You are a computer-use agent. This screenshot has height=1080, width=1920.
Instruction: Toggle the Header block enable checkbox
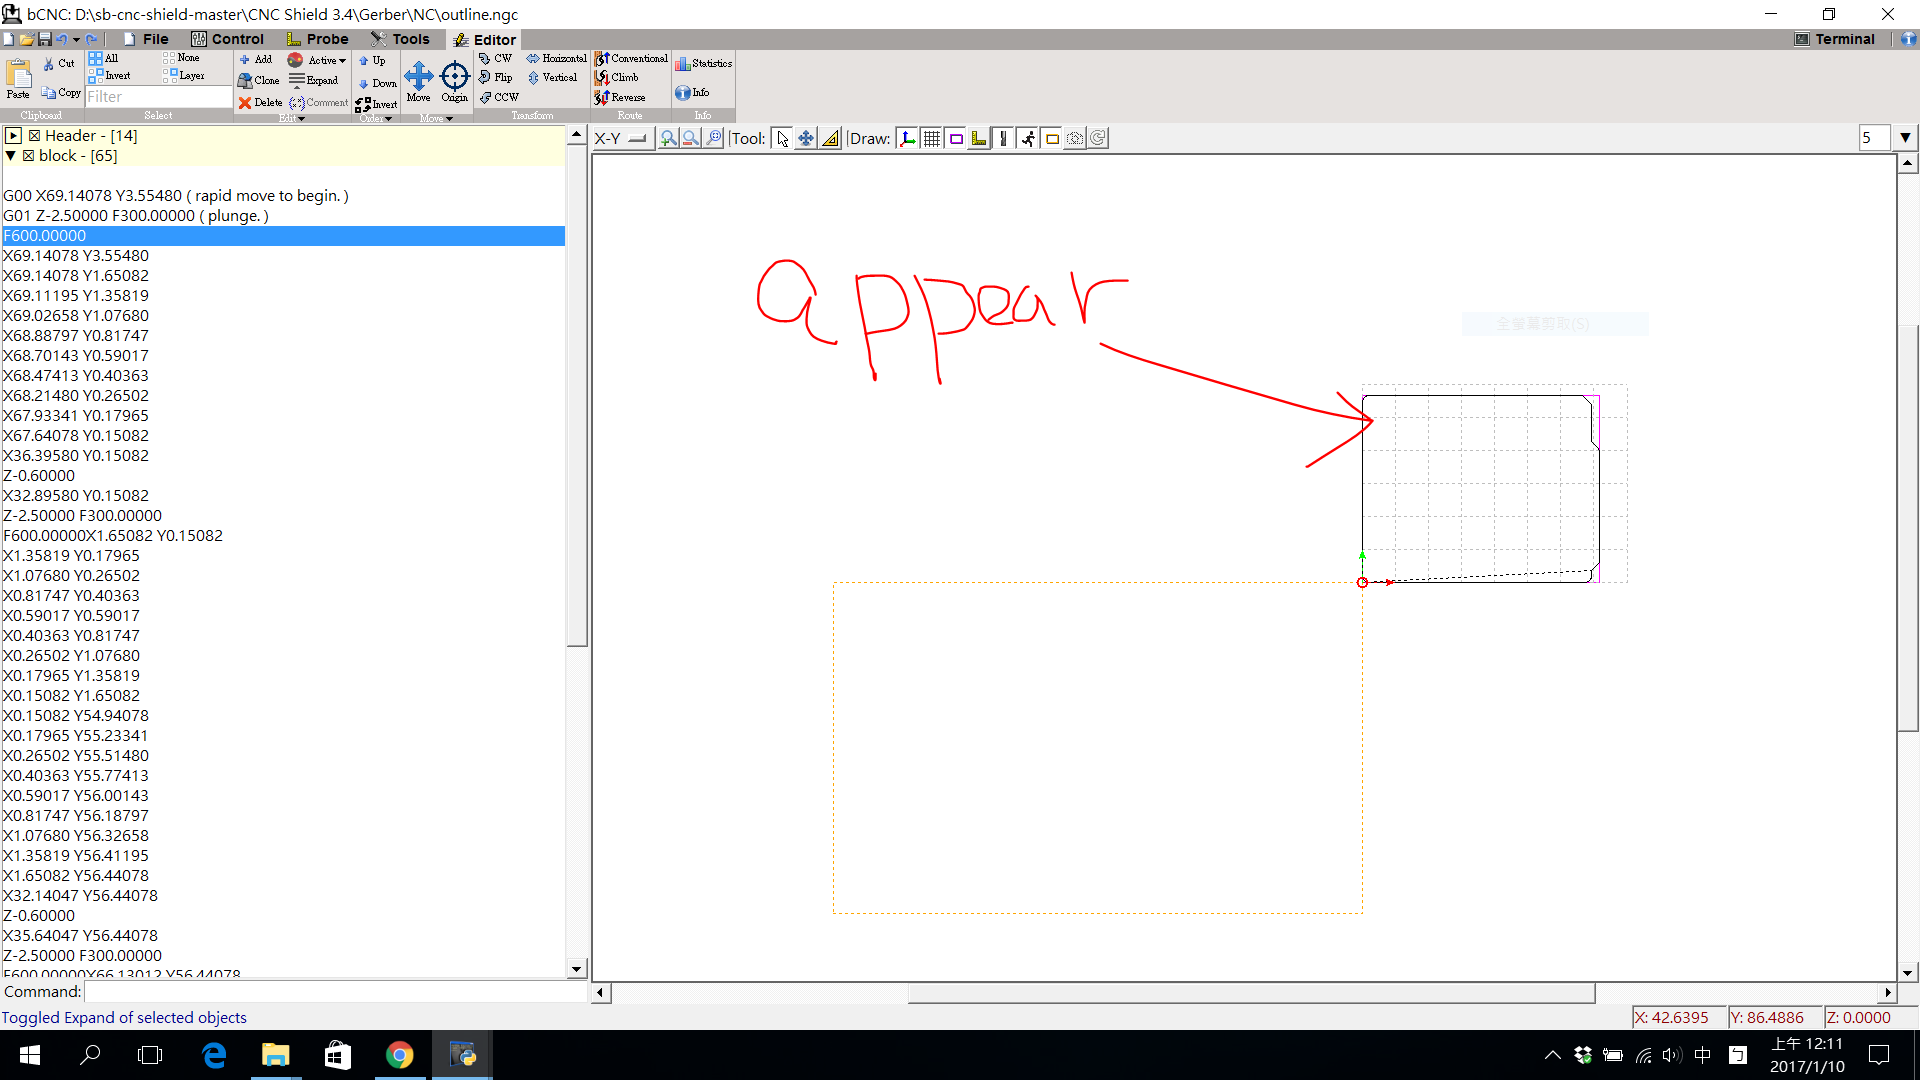pos(34,136)
